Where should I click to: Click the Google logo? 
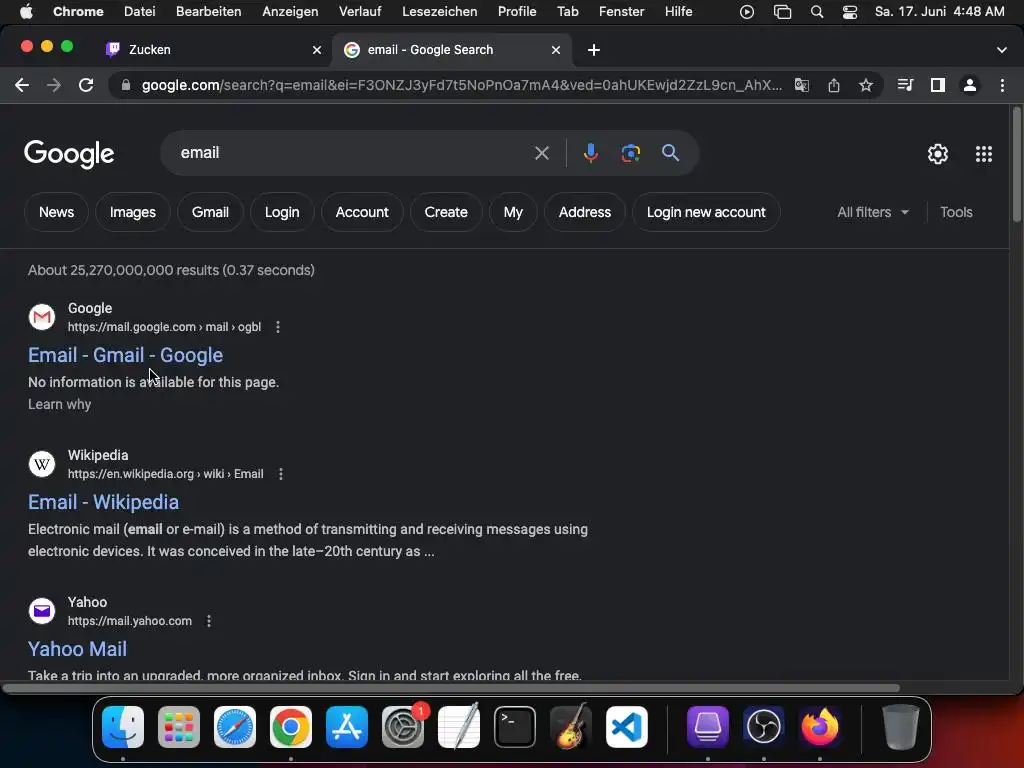point(69,154)
